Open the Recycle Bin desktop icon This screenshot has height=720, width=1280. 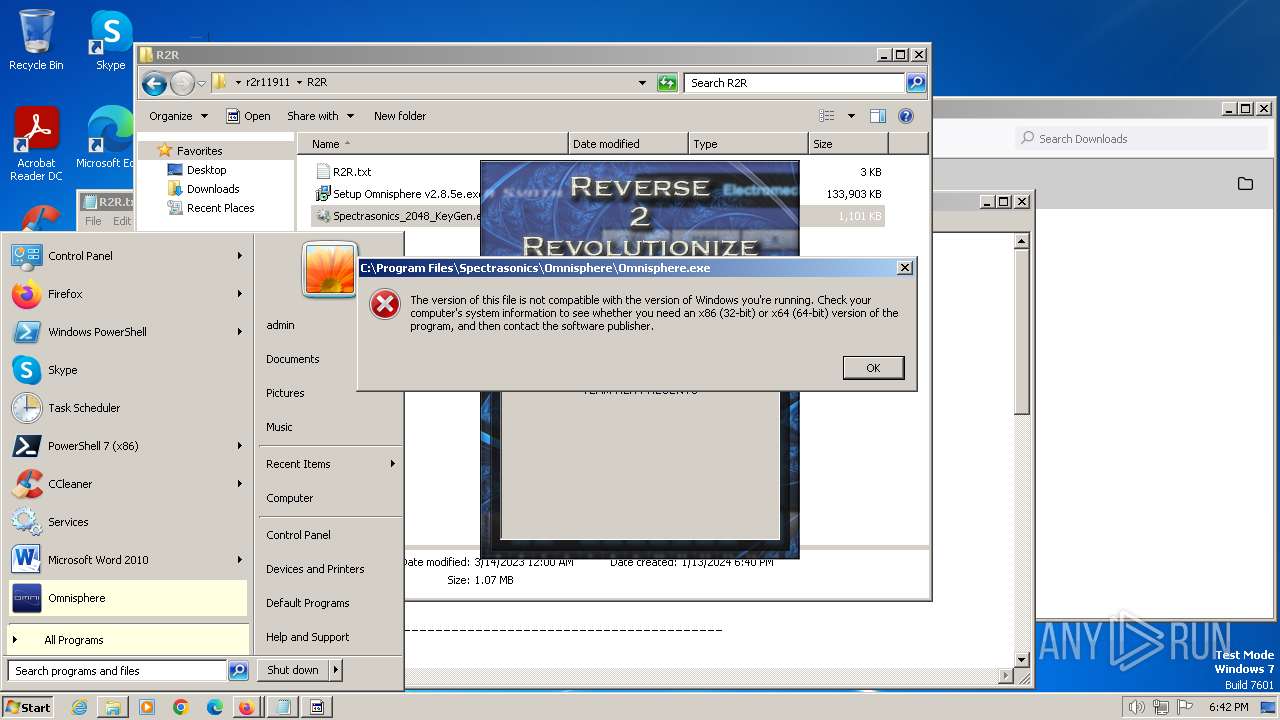click(x=36, y=40)
